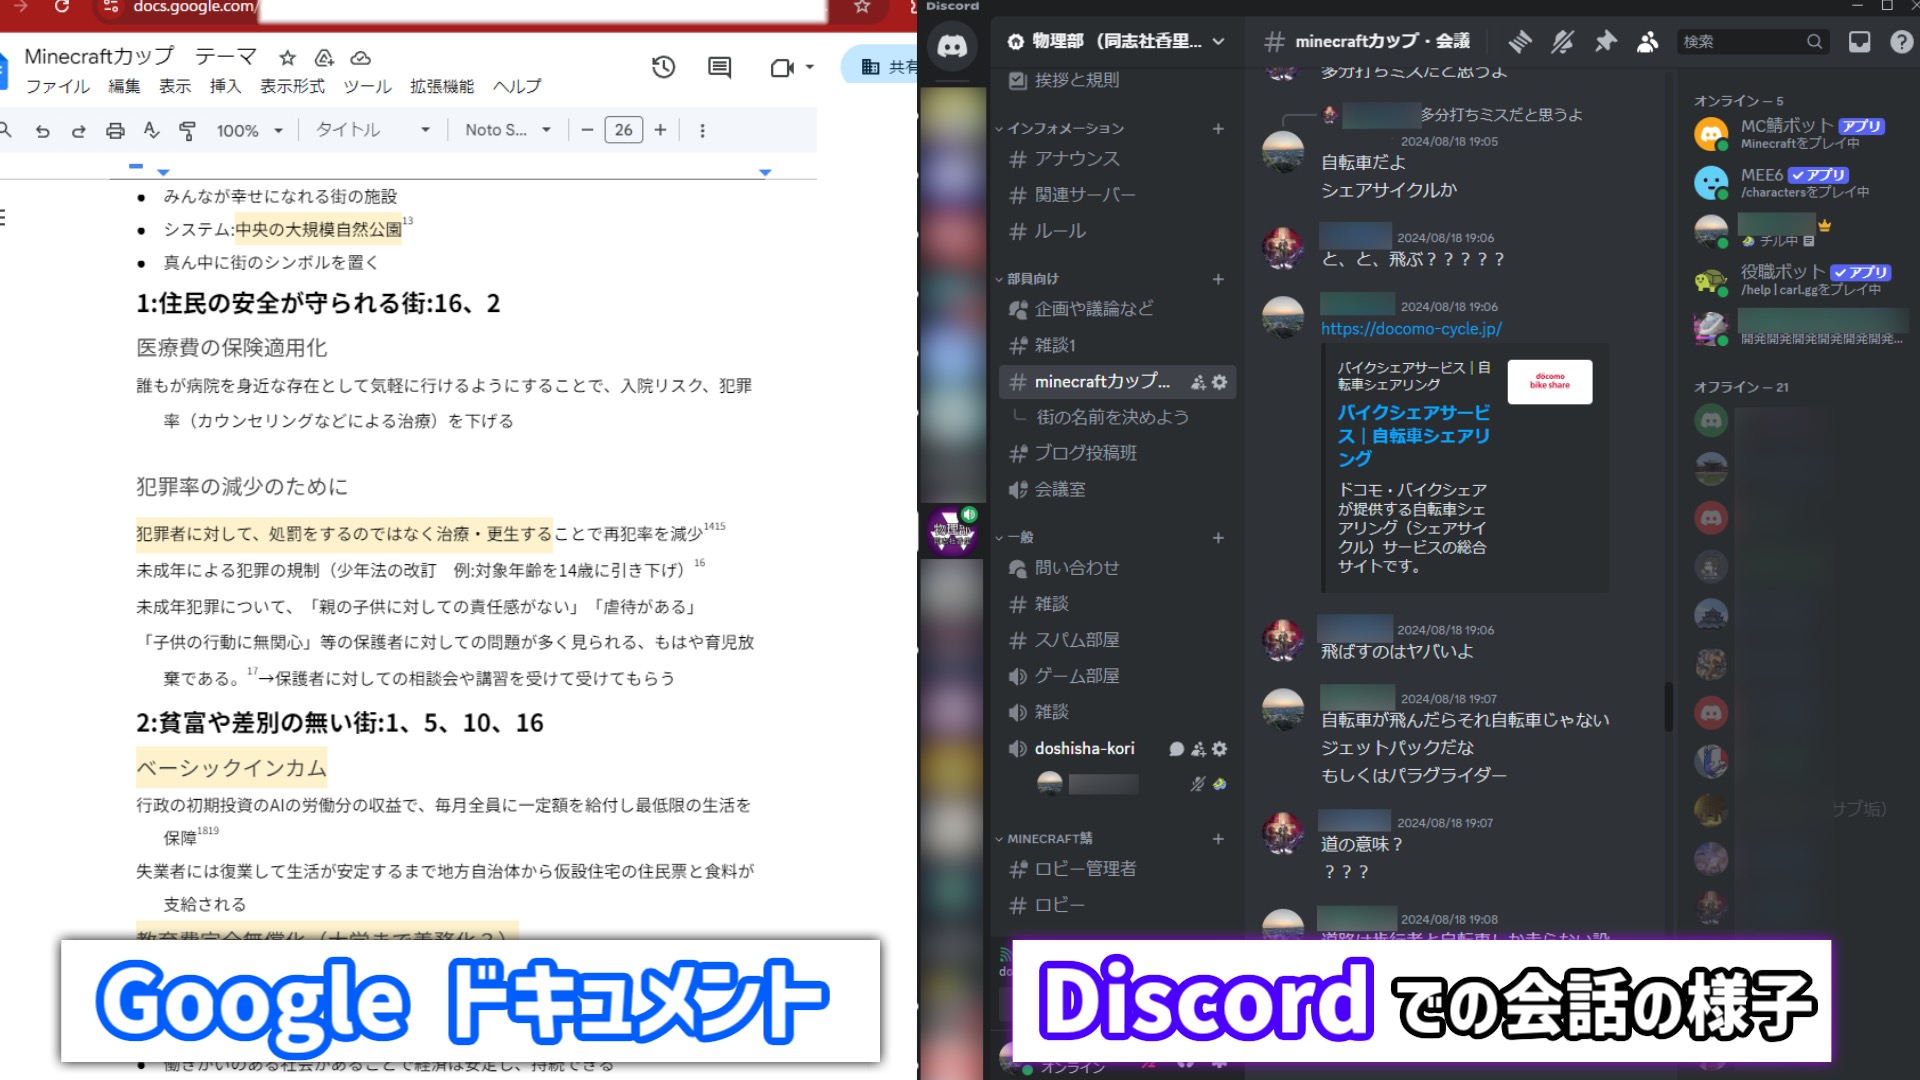
Task: Decrease the font size
Action: pos(587,131)
